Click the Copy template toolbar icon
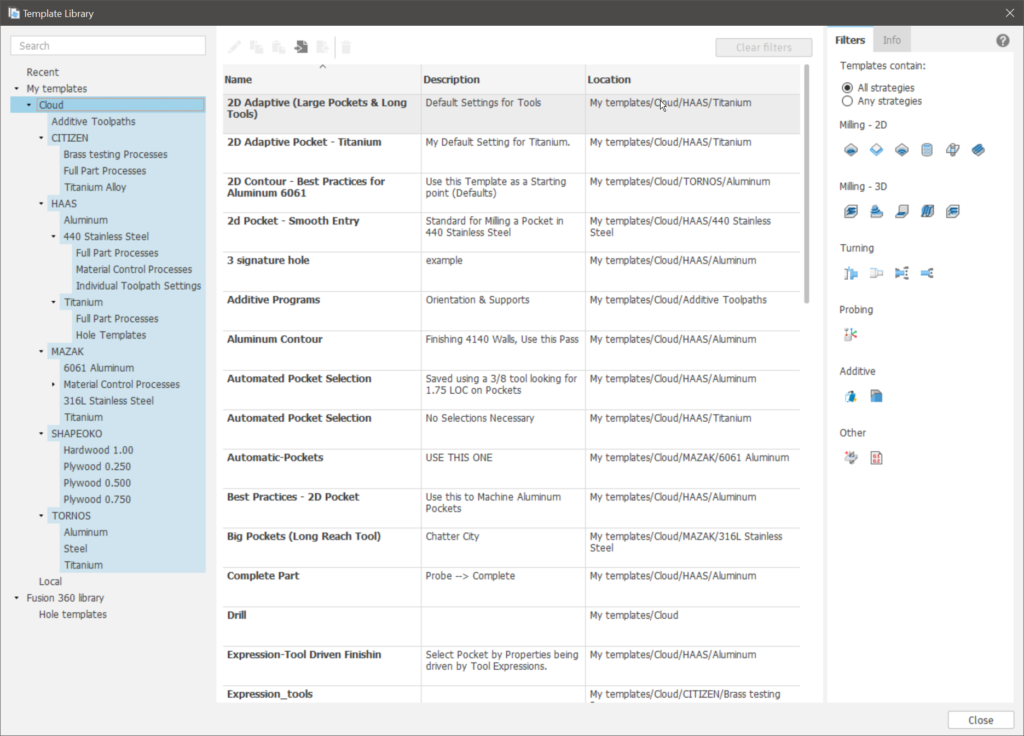Viewport: 1024px width, 736px height. click(257, 47)
